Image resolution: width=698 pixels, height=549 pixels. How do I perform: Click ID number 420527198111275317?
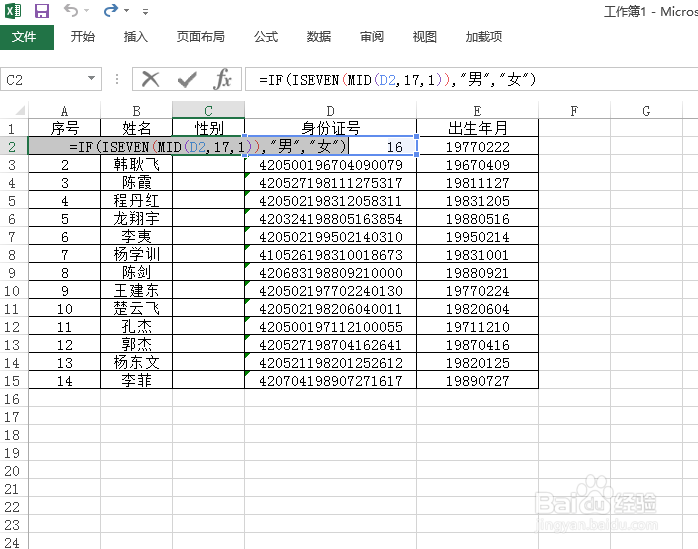[330, 182]
